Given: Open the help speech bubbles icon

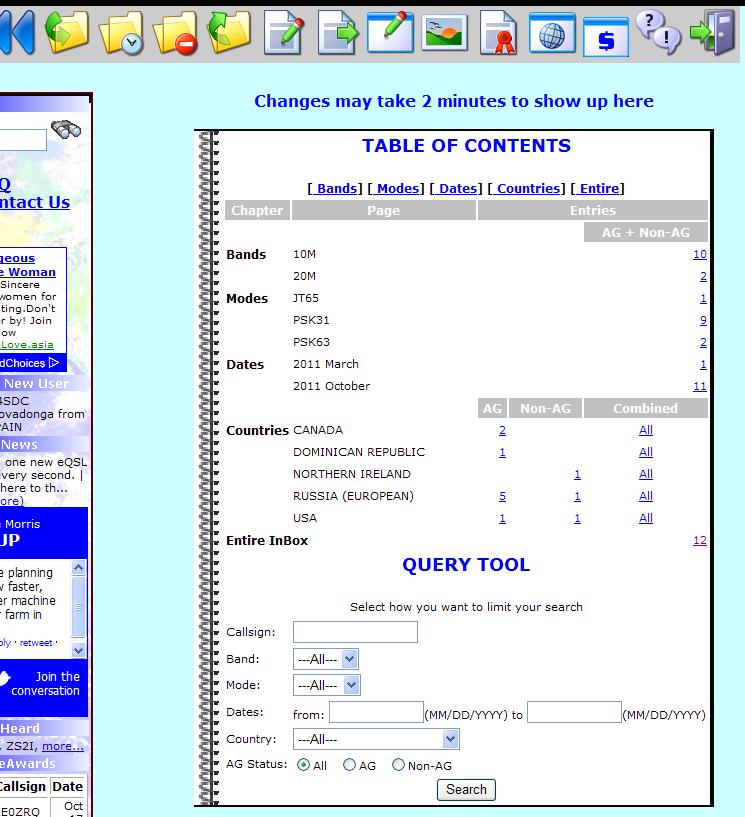Looking at the screenshot, I should pyautogui.click(x=659, y=32).
